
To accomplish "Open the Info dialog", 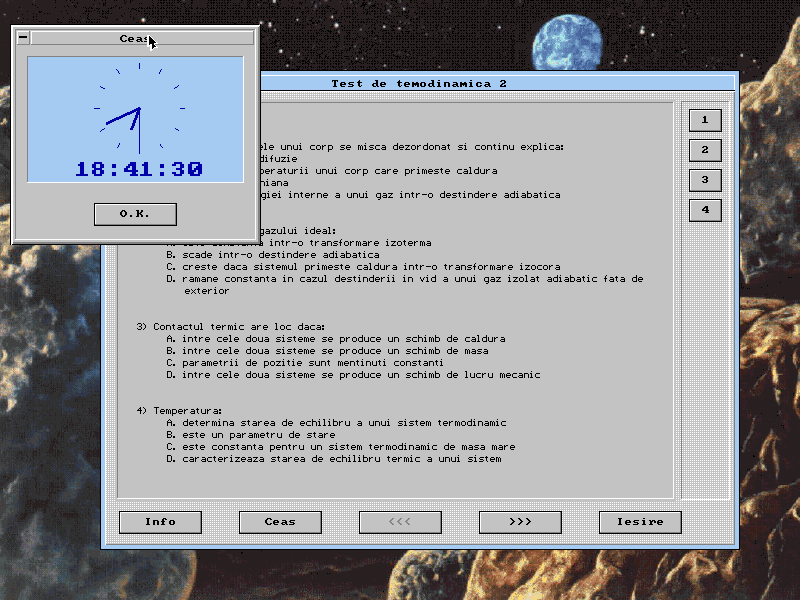I will [160, 522].
